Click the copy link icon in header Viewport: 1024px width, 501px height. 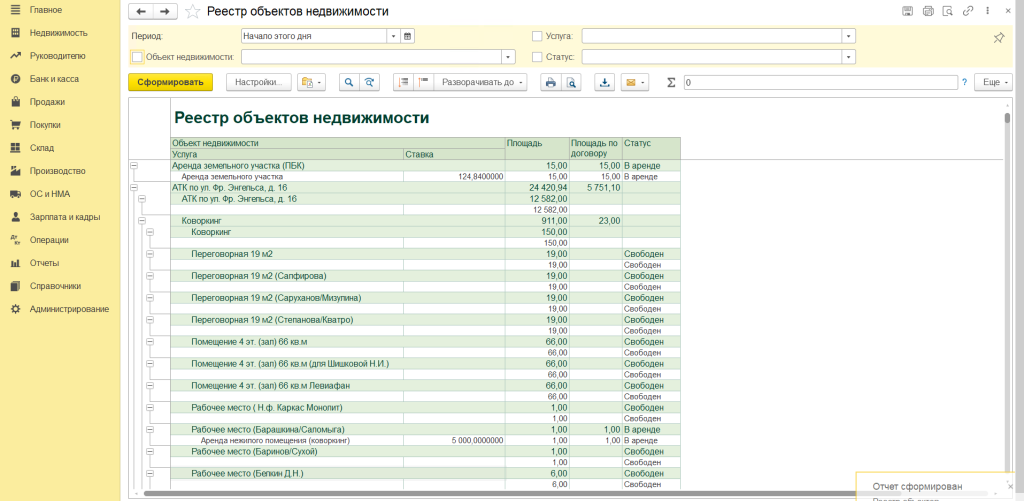point(968,11)
